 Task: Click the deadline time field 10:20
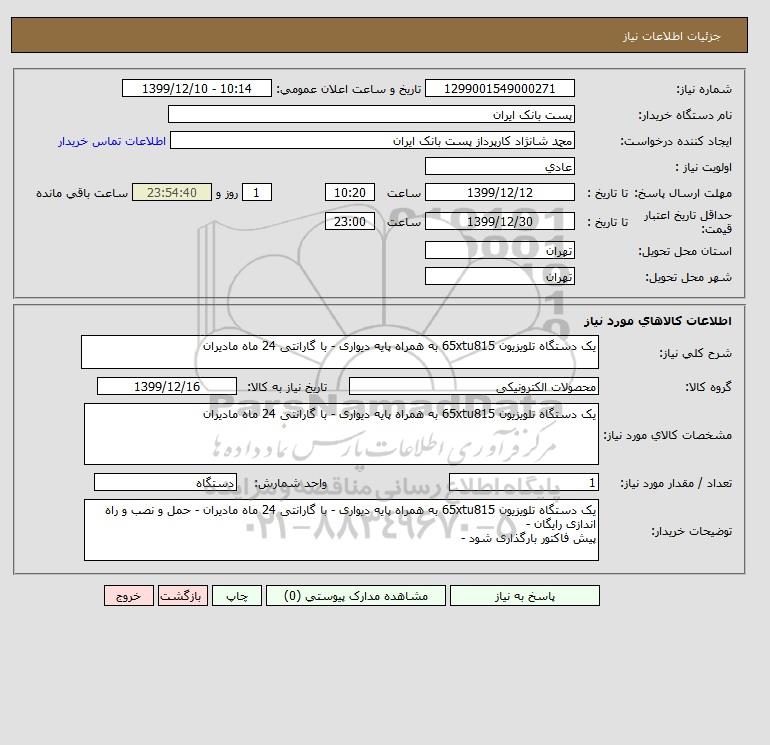coord(350,193)
